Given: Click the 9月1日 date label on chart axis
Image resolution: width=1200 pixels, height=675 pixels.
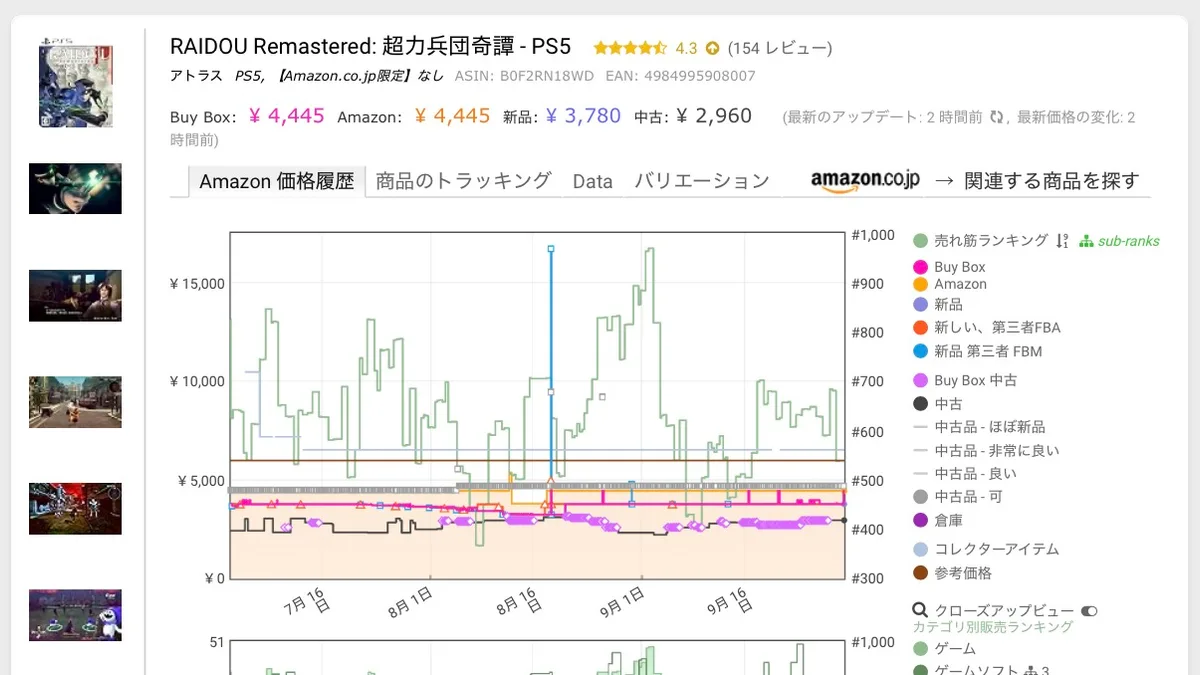Looking at the screenshot, I should coord(623,604).
